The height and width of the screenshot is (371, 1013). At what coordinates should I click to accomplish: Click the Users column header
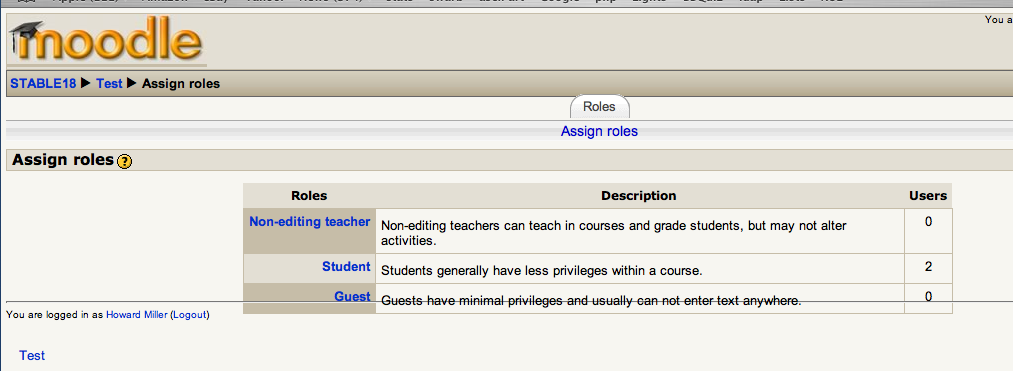(928, 195)
